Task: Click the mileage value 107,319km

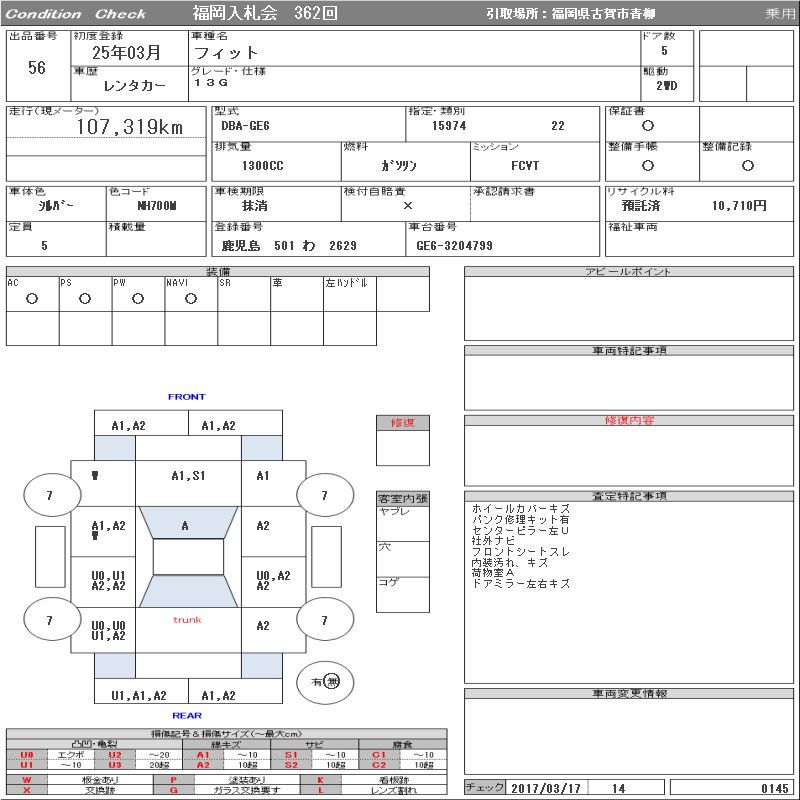Action: (x=130, y=127)
